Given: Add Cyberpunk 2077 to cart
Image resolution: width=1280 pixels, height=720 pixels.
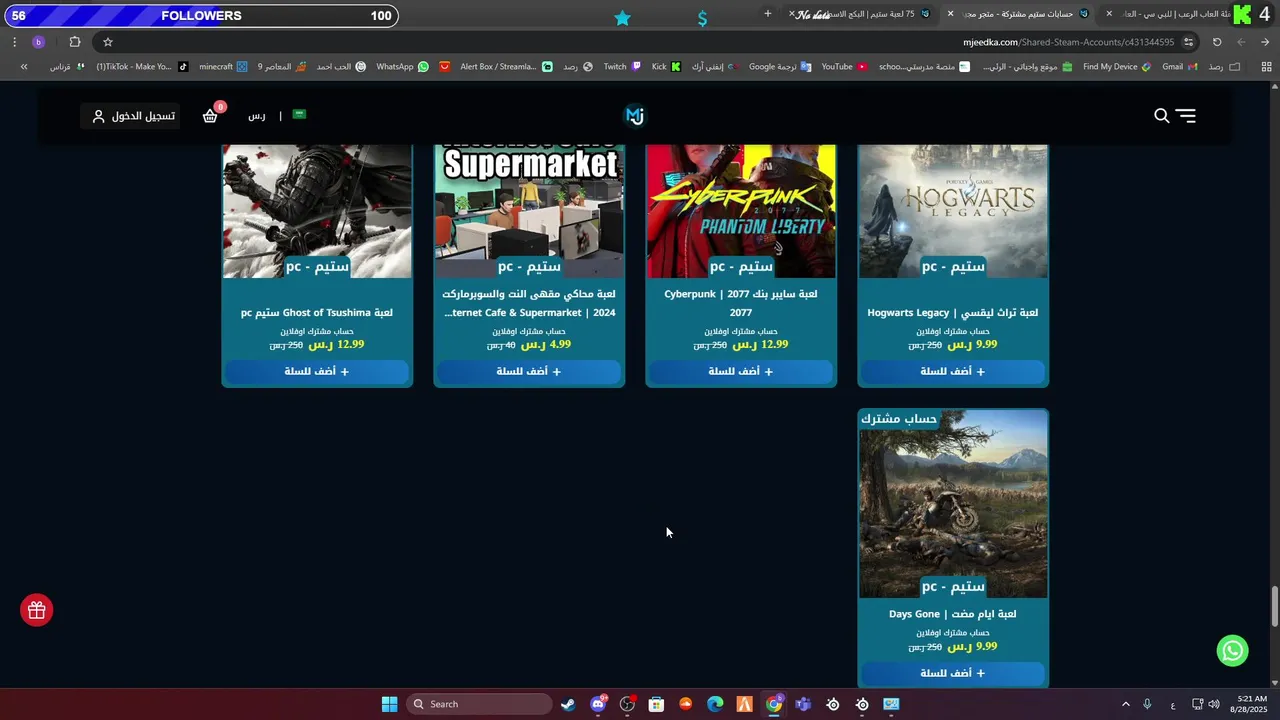Looking at the screenshot, I should pos(741,371).
